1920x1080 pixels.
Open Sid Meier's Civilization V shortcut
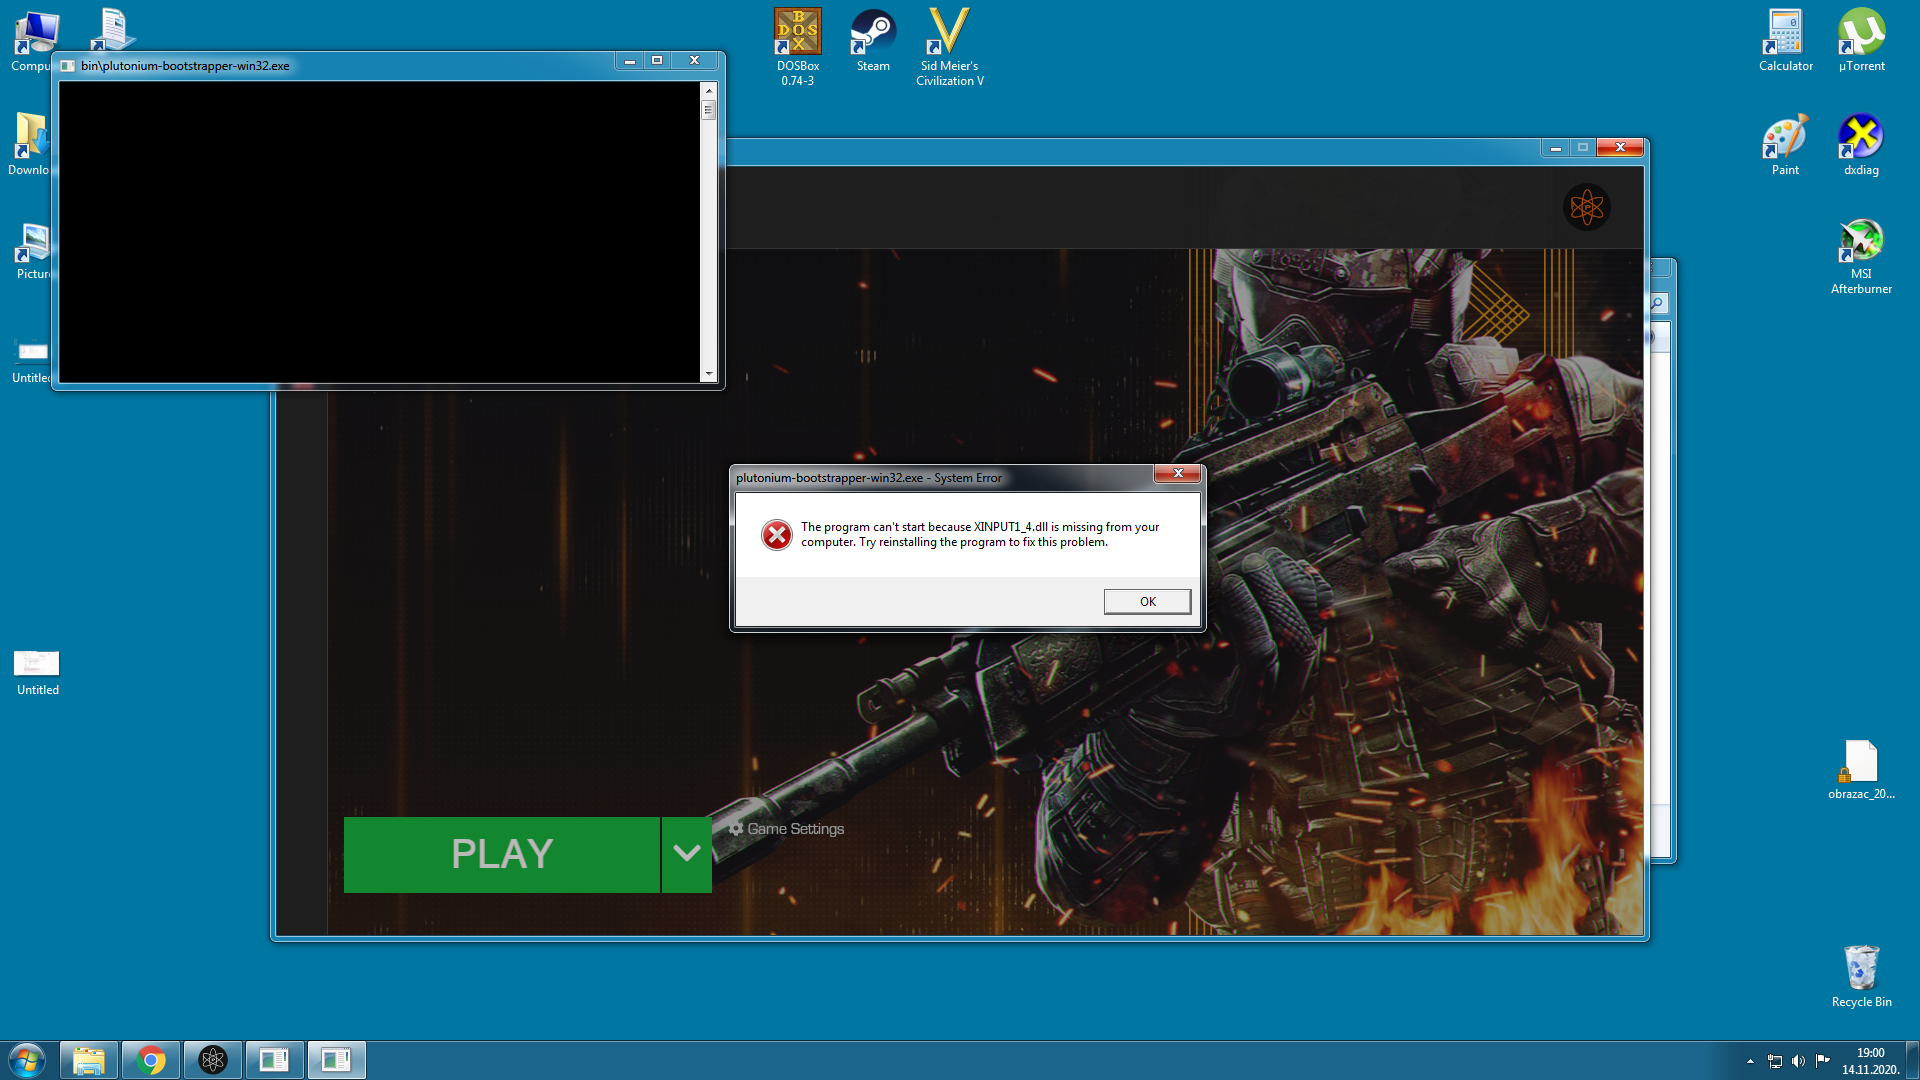click(950, 47)
